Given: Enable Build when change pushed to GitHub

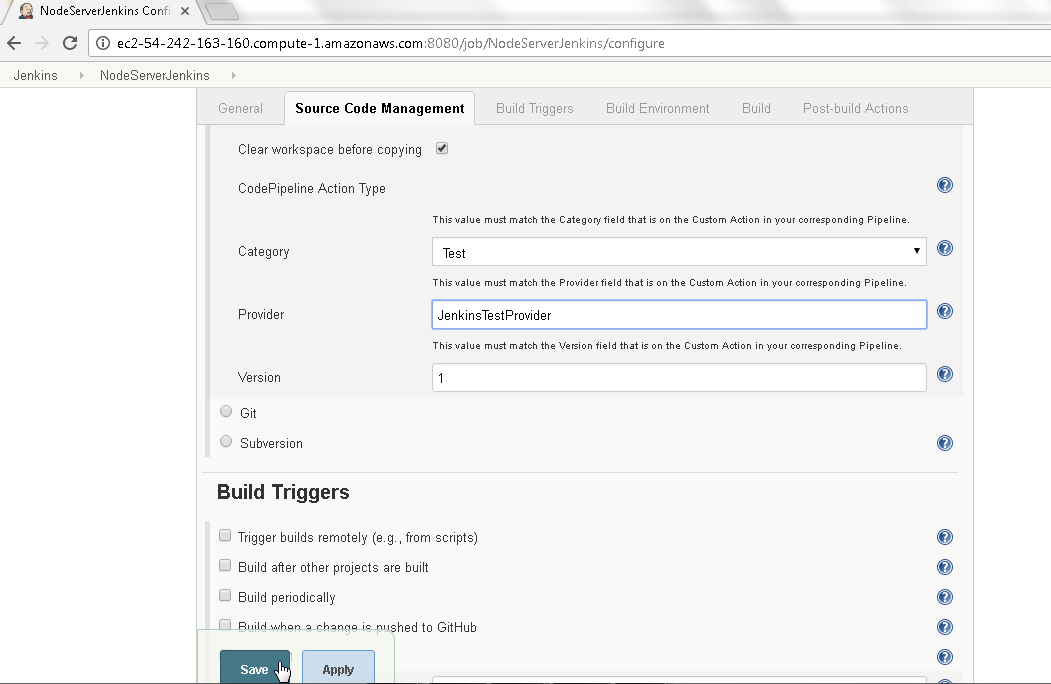Looking at the screenshot, I should pos(225,625).
